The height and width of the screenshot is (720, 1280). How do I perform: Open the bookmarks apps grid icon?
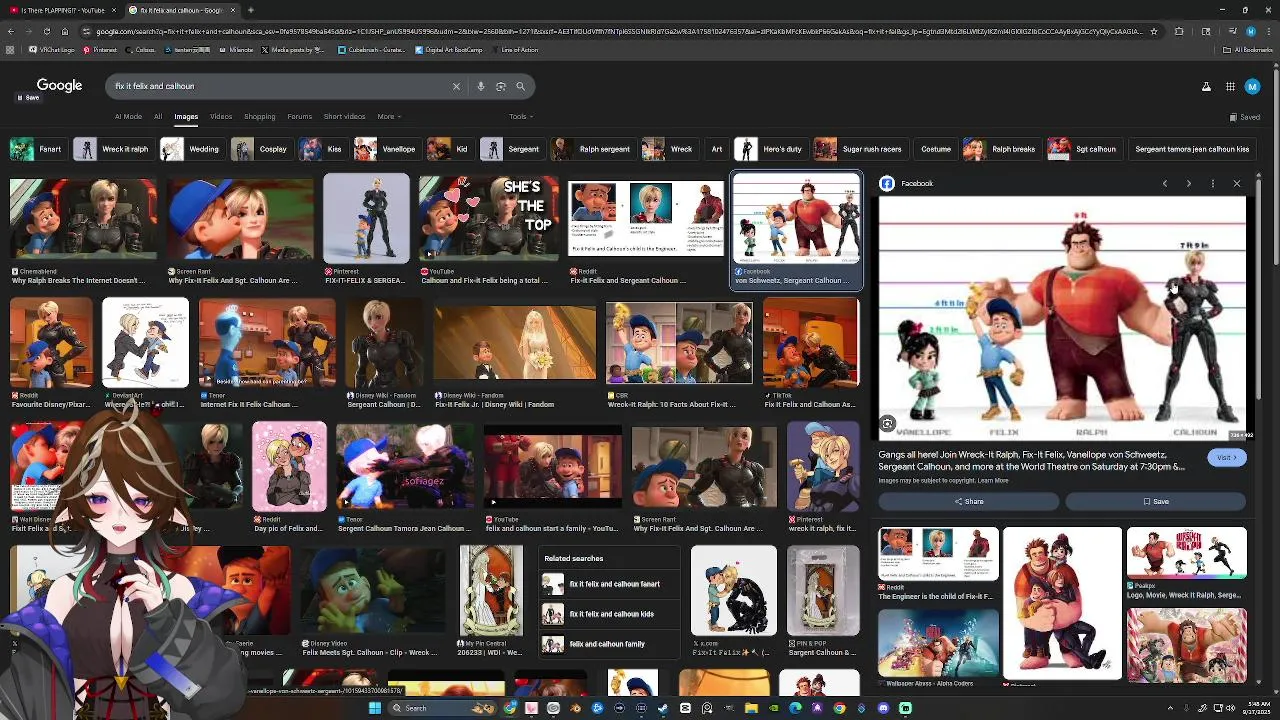point(10,49)
